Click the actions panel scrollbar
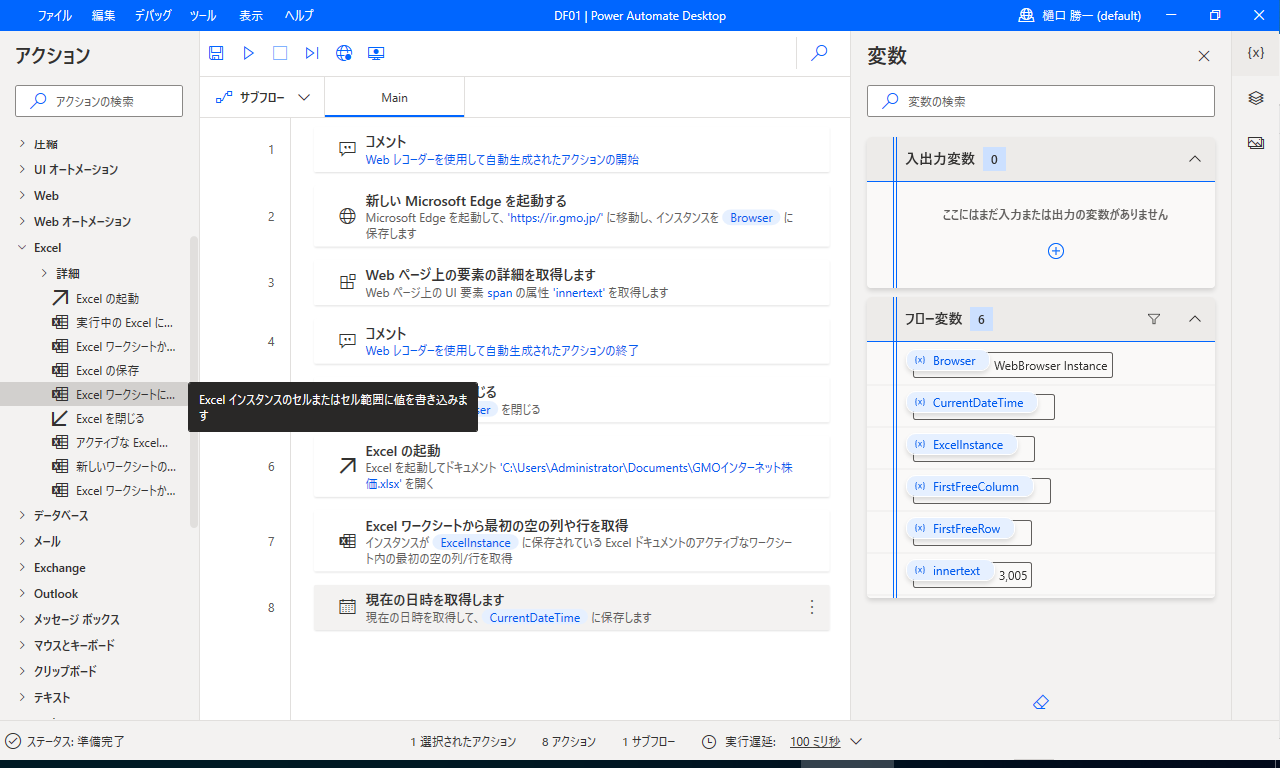 click(x=194, y=380)
